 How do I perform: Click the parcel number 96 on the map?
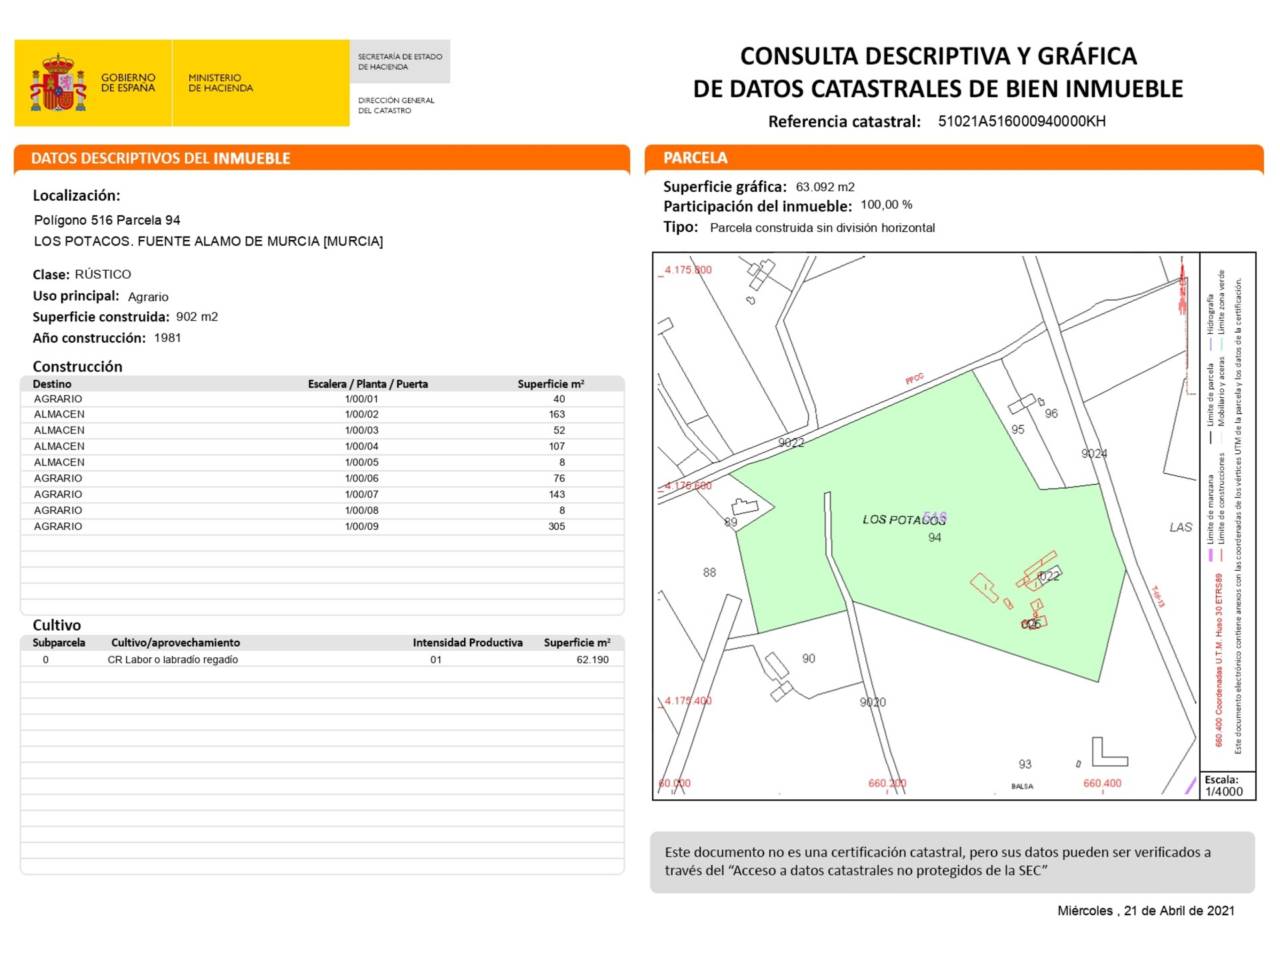[1051, 413]
